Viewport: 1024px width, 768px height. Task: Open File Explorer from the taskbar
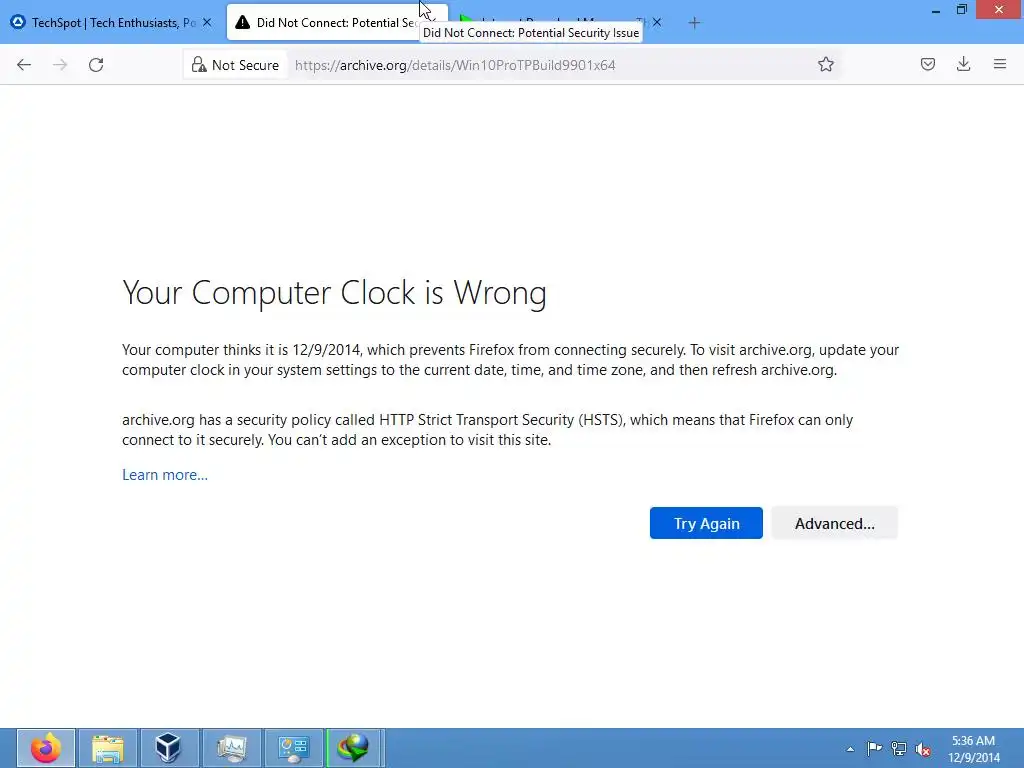click(x=108, y=748)
